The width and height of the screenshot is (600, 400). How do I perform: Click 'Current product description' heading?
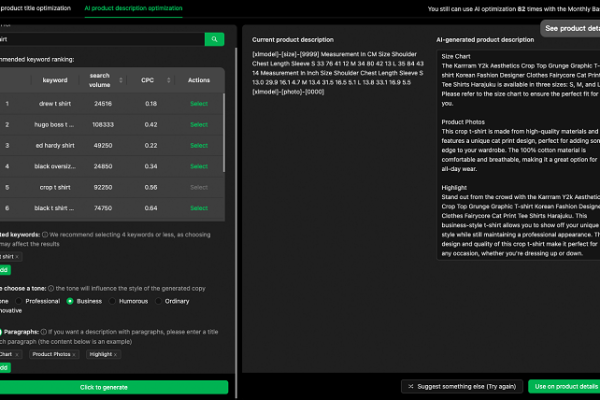[293, 39]
